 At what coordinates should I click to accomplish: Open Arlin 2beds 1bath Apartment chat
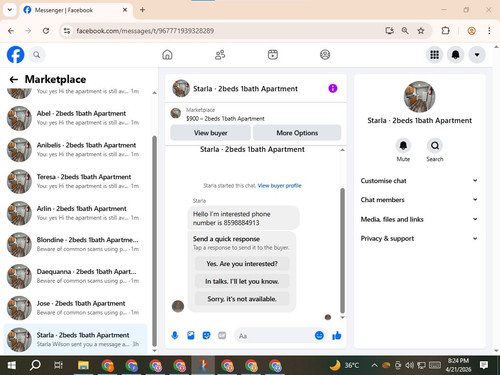coord(76,213)
